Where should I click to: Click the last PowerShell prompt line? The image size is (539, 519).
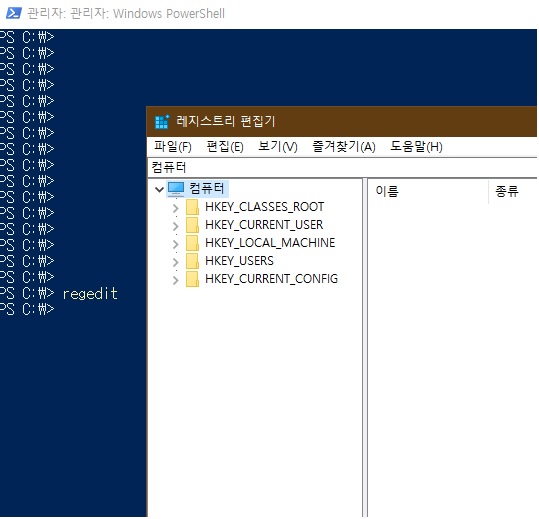[x=27, y=310]
